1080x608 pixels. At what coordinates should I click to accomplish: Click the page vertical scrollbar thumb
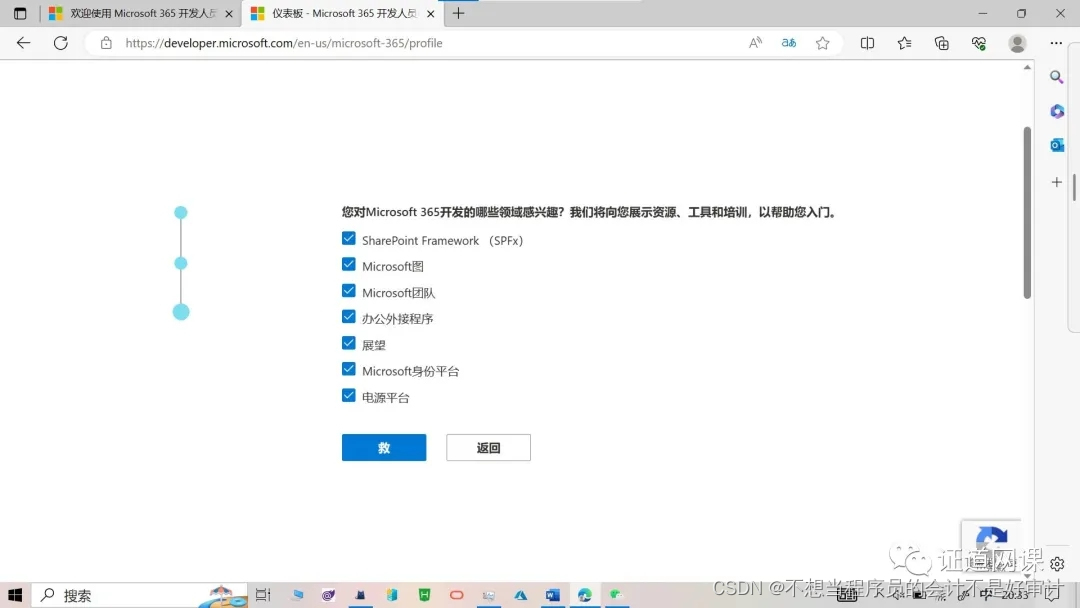pos(1027,213)
